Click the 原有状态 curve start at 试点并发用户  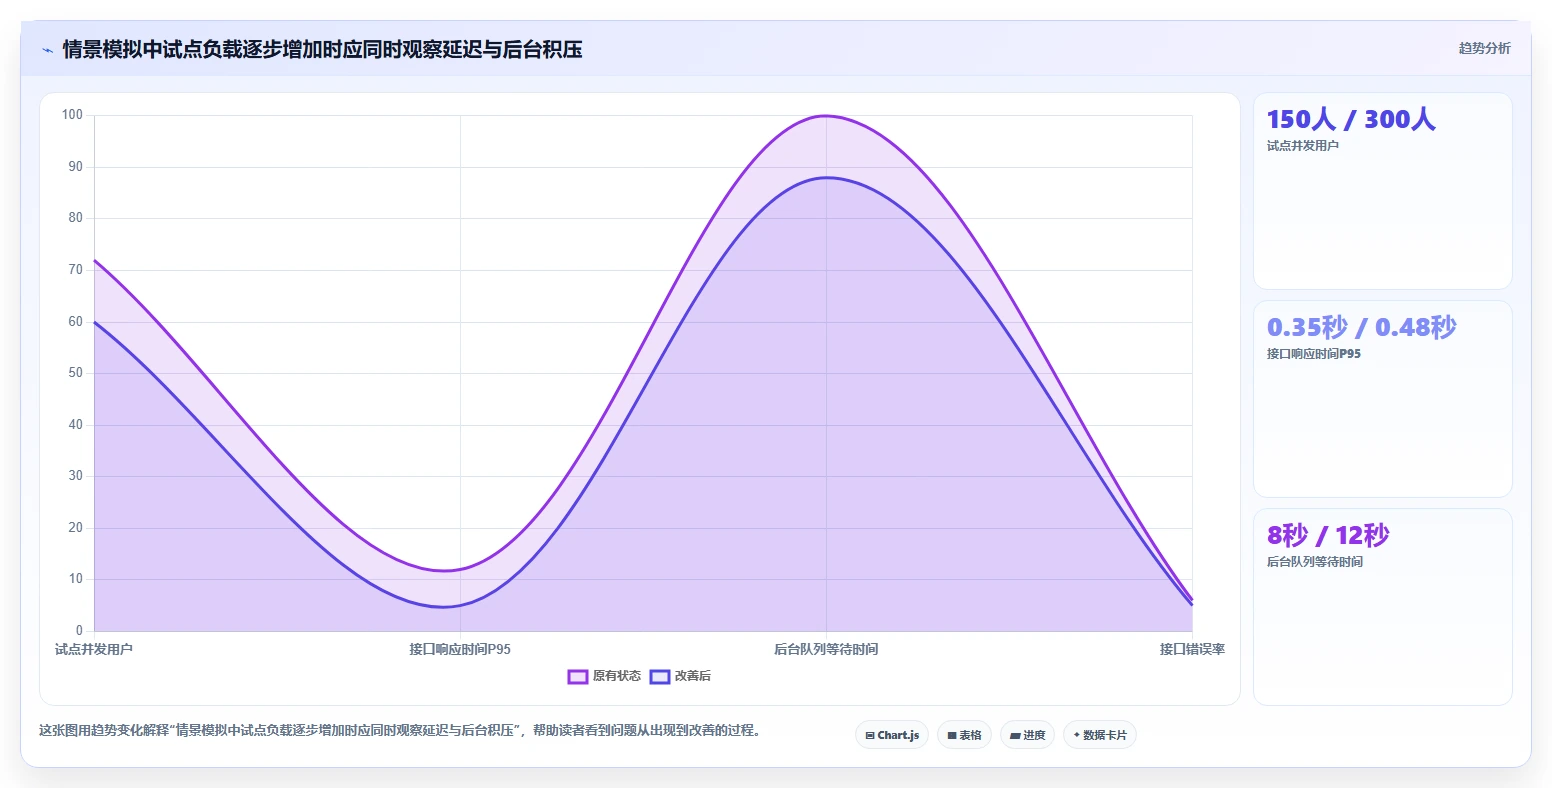click(x=95, y=260)
